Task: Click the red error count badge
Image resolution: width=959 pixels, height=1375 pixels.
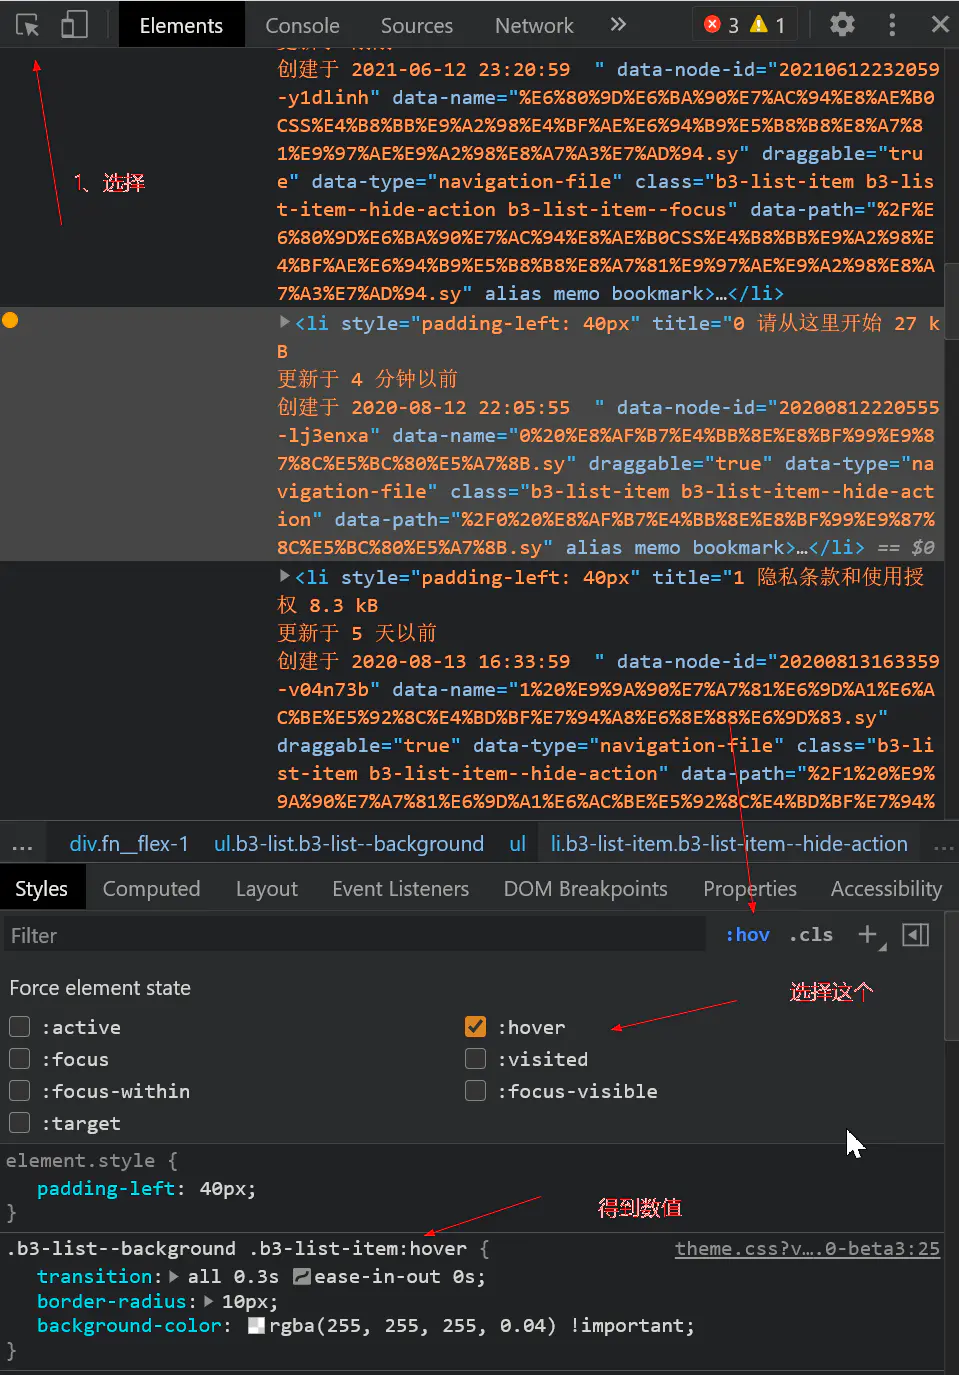Action: tap(722, 25)
